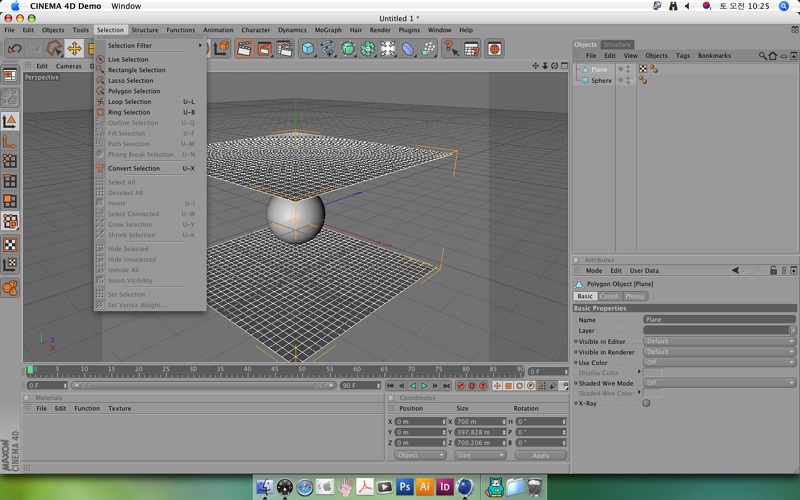The image size is (800, 500).
Task: Choose Loop Selection from the menu
Action: click(x=130, y=102)
